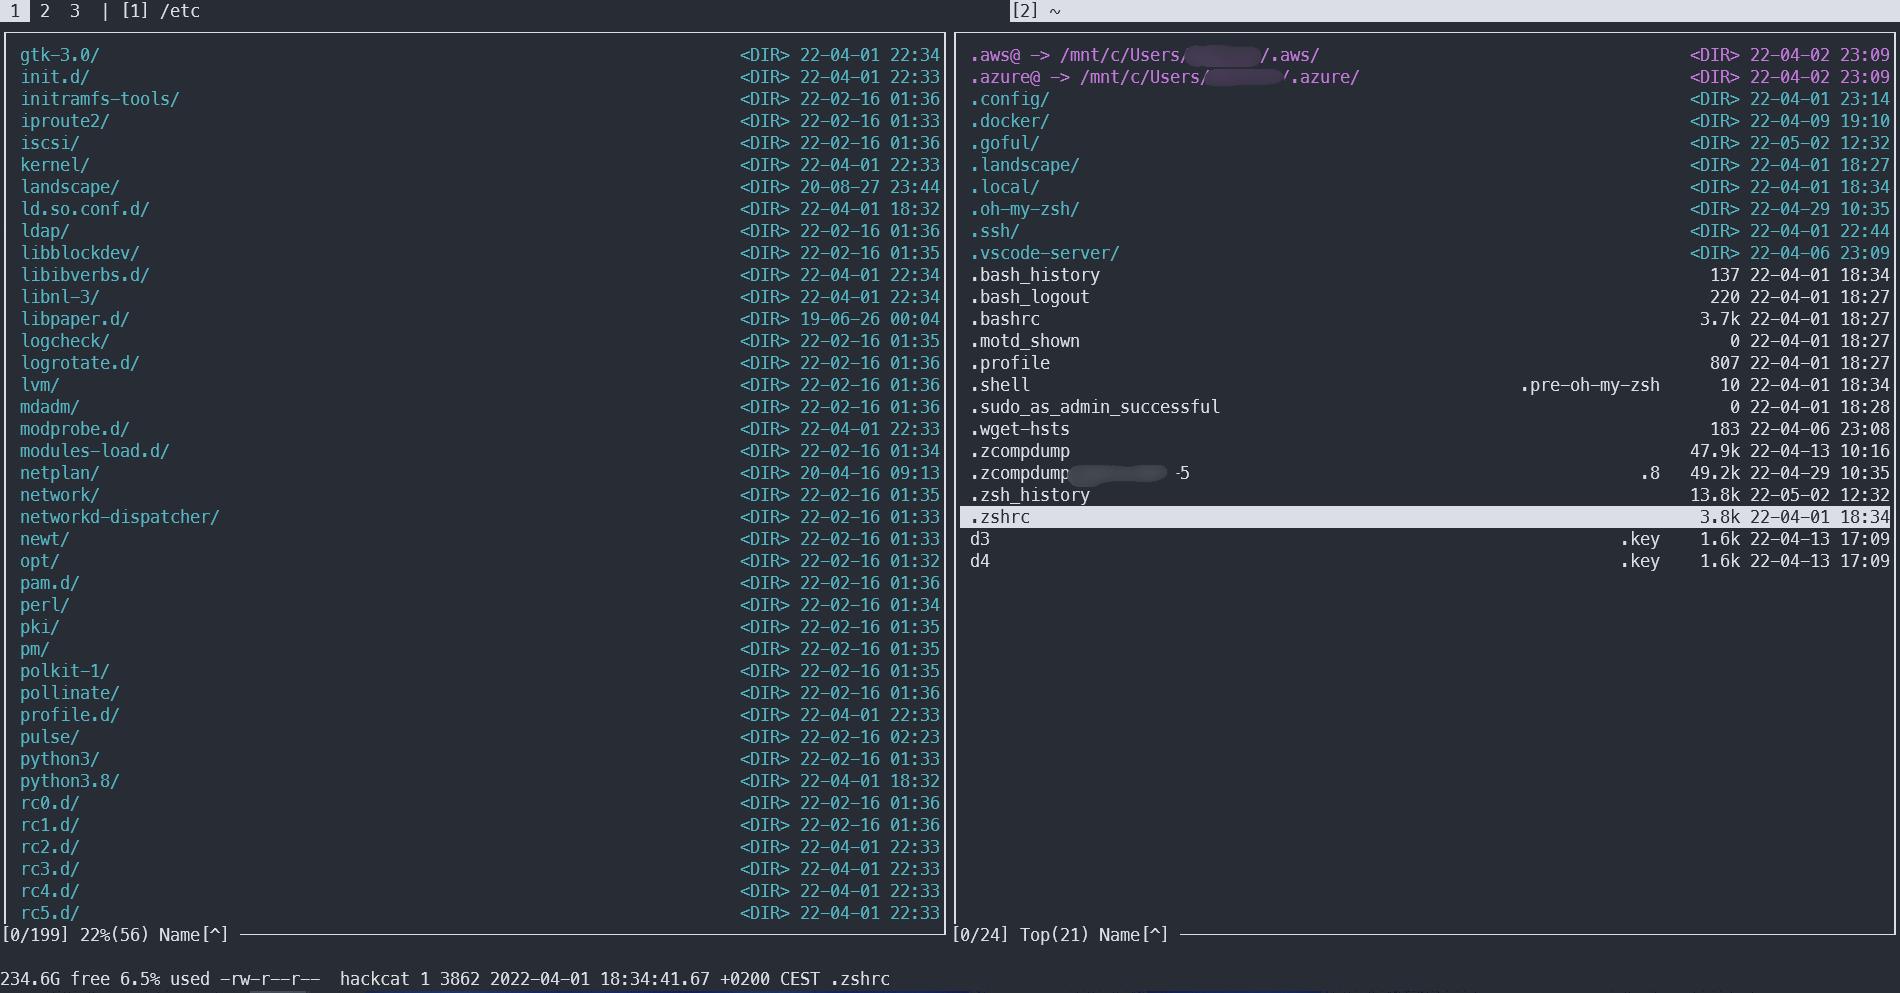1900x993 pixels.
Task: Switch to workspace tab 3
Action: [x=75, y=11]
